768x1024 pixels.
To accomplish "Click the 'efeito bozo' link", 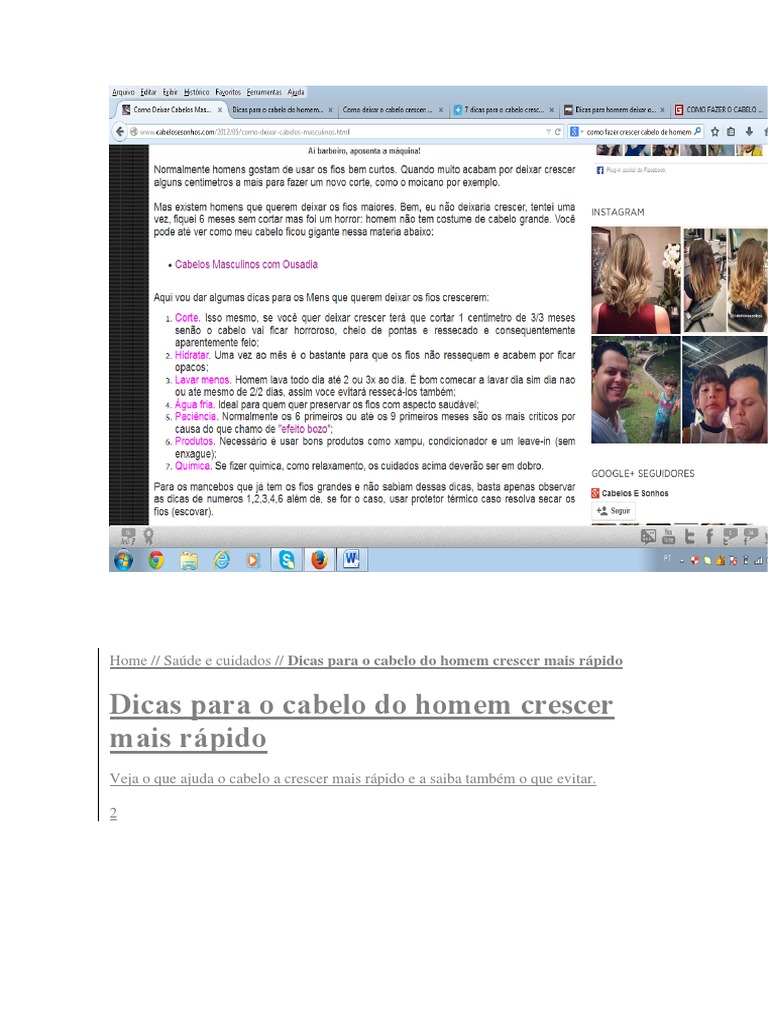I will click(305, 429).
